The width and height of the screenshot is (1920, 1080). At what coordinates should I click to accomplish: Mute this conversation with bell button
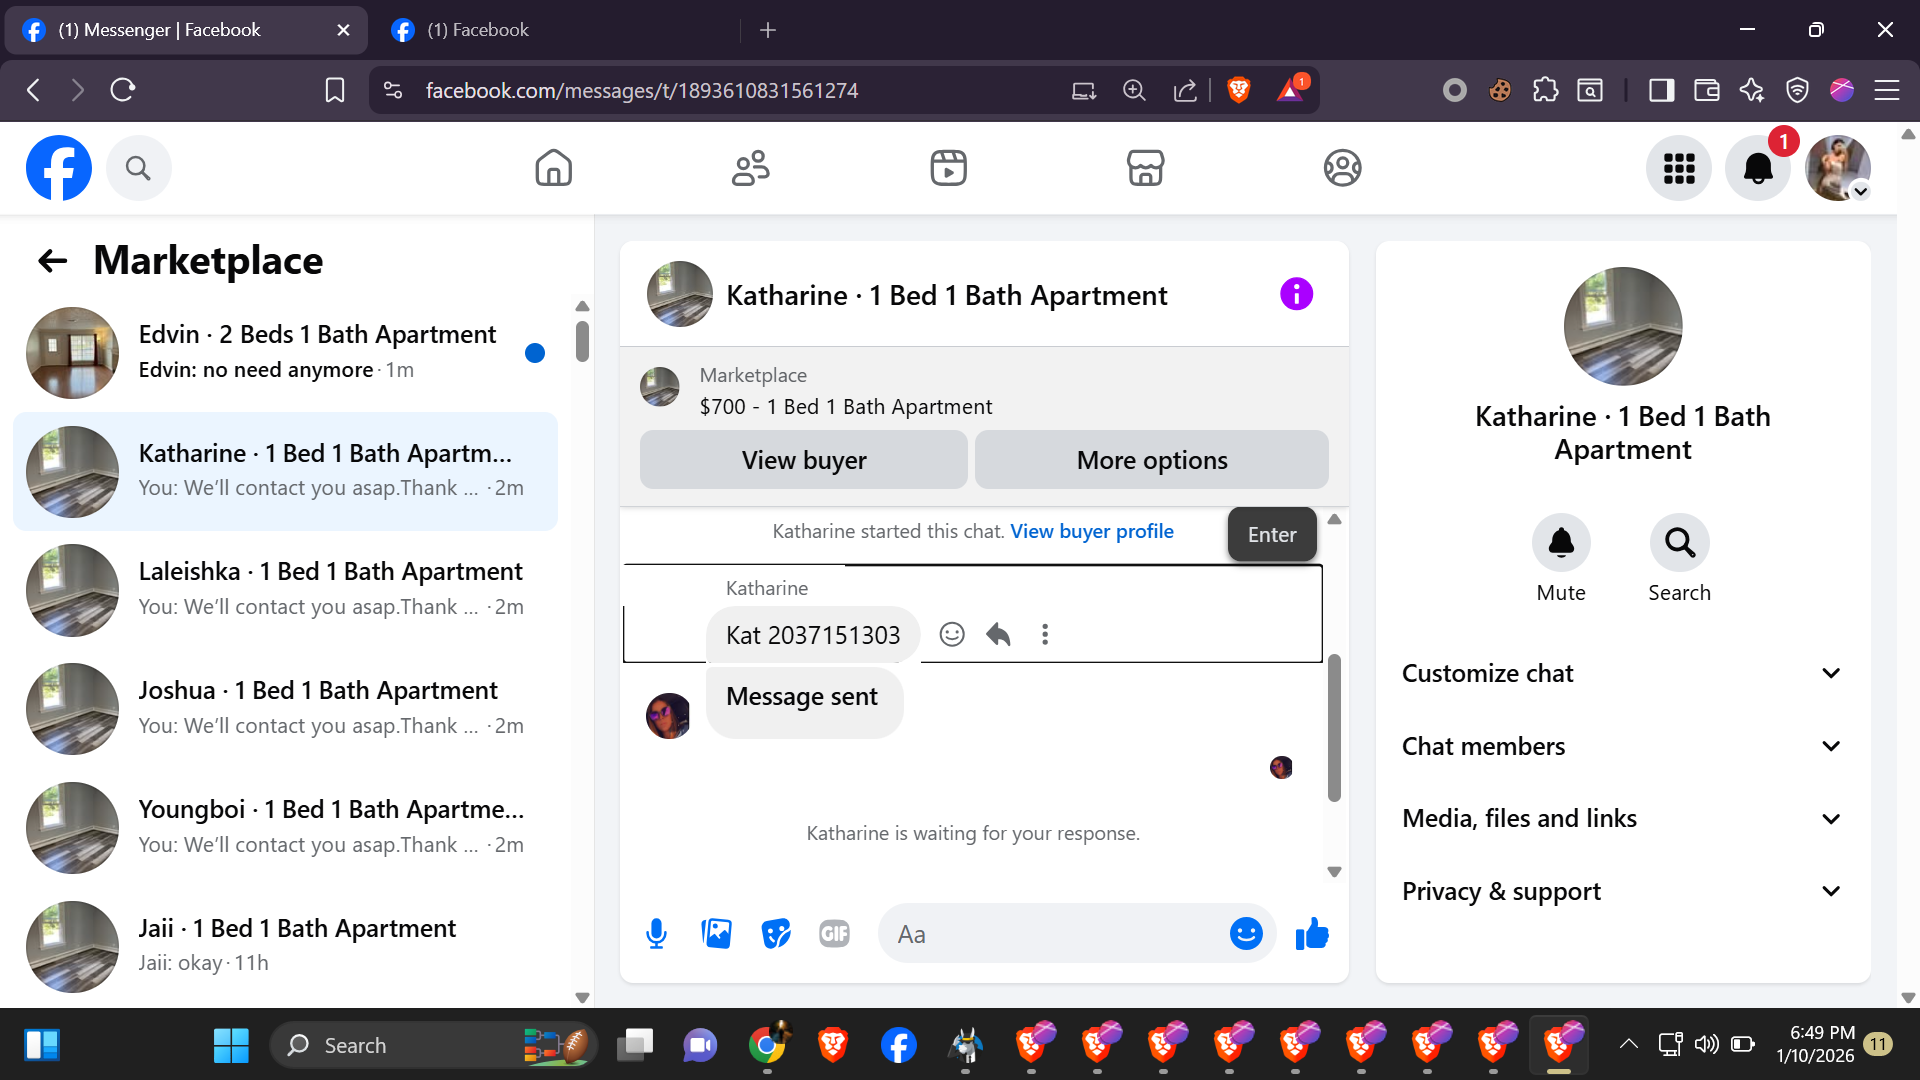pyautogui.click(x=1560, y=543)
